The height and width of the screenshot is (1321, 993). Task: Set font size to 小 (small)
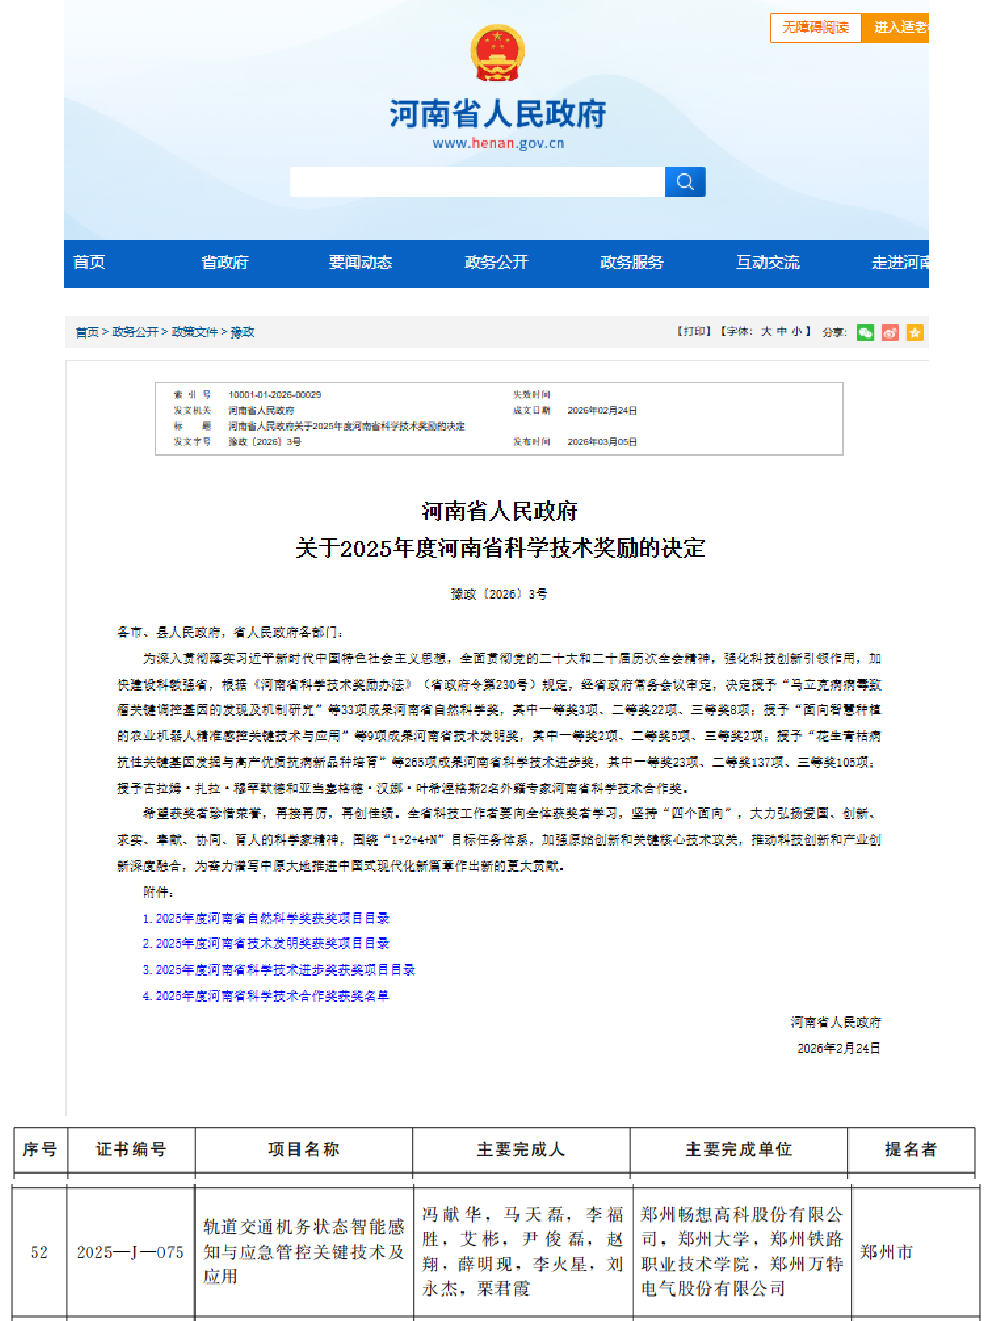pyautogui.click(x=797, y=332)
